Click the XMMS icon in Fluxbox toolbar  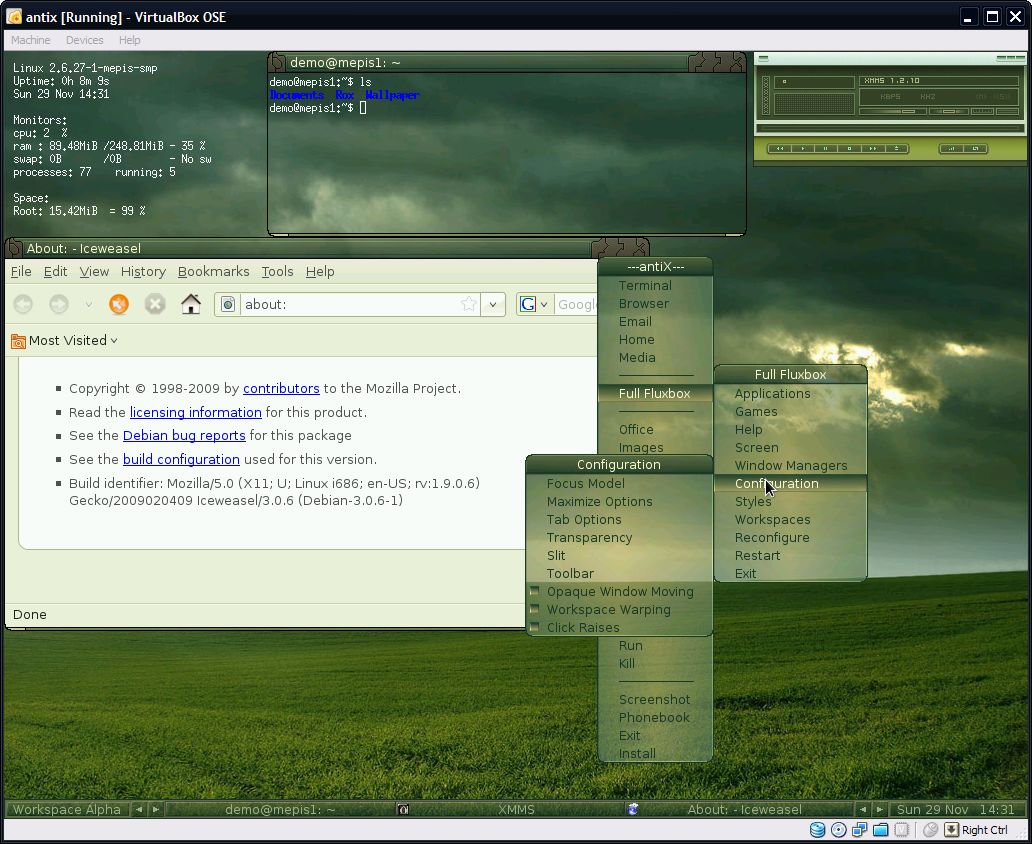point(403,810)
